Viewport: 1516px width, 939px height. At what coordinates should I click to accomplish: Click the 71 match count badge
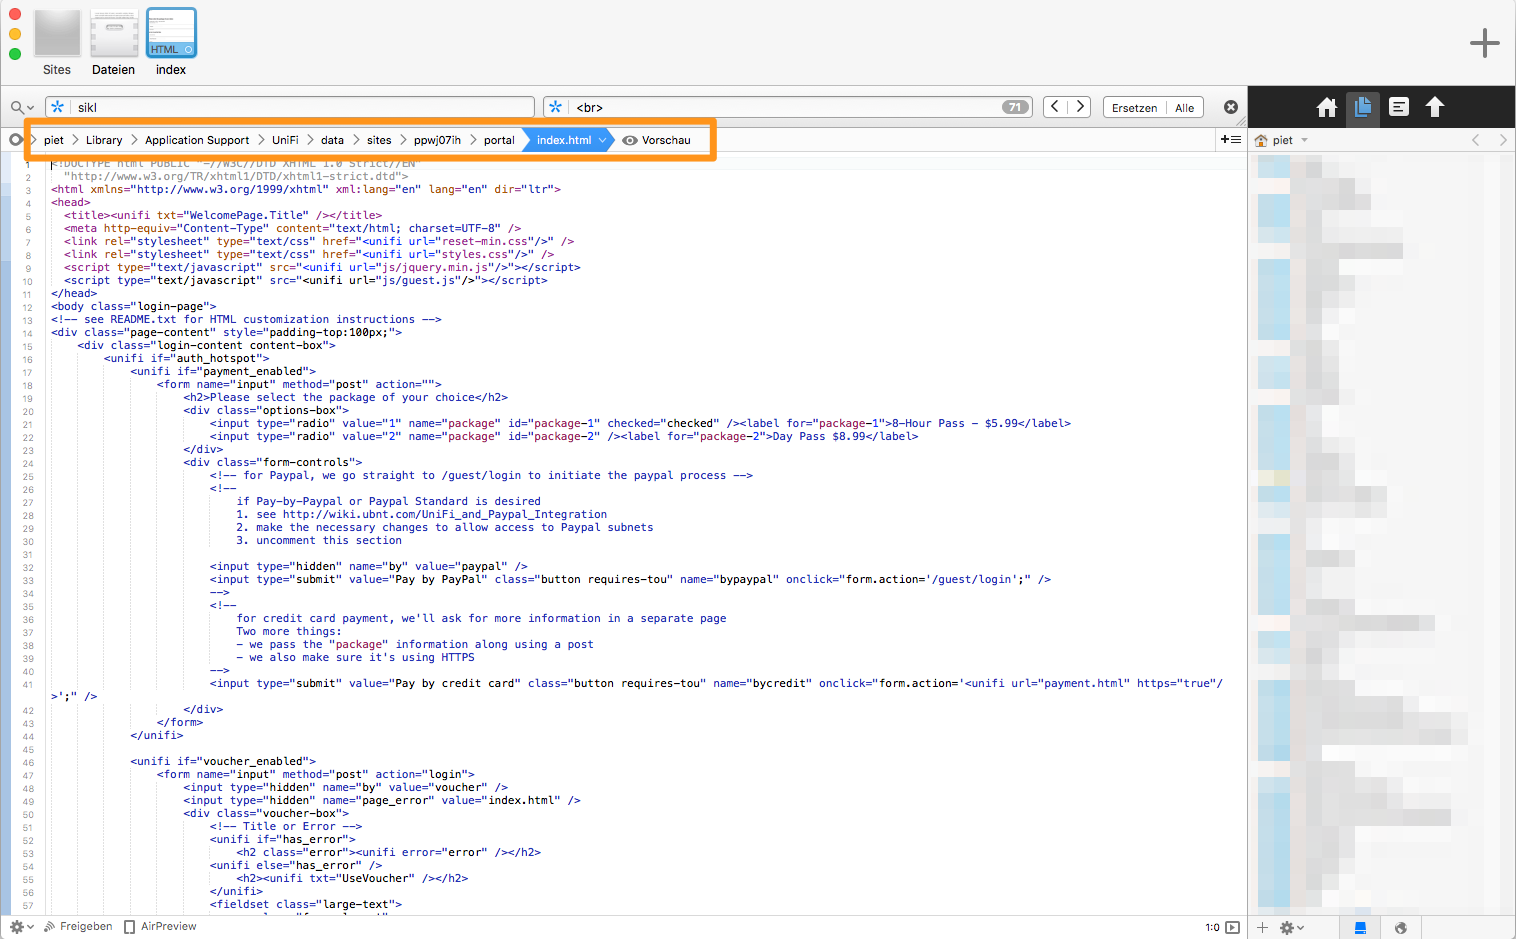click(x=1015, y=107)
